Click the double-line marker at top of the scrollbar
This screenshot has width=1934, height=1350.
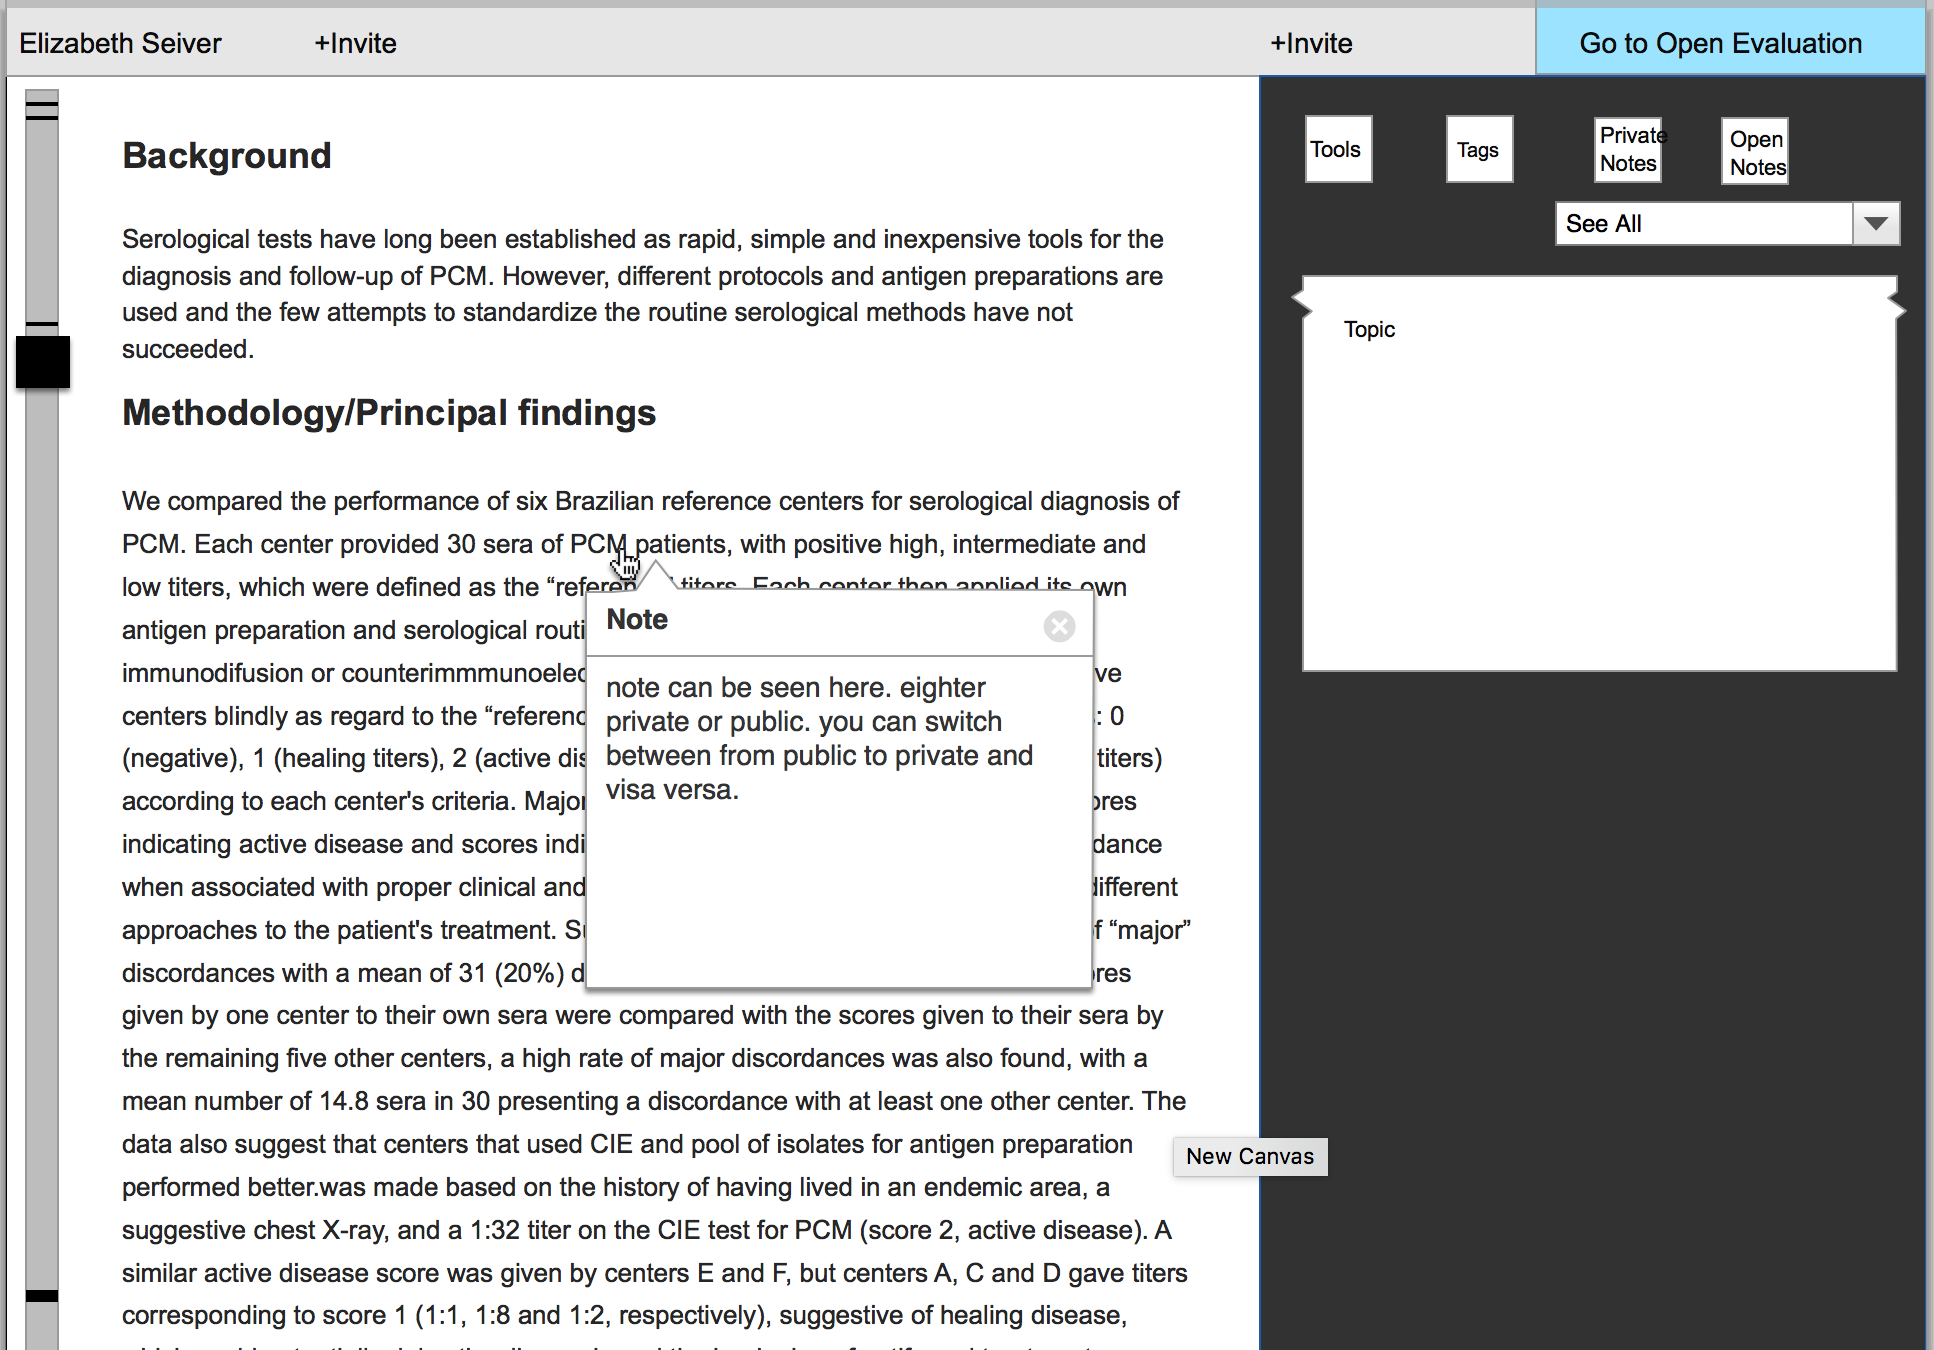[42, 110]
